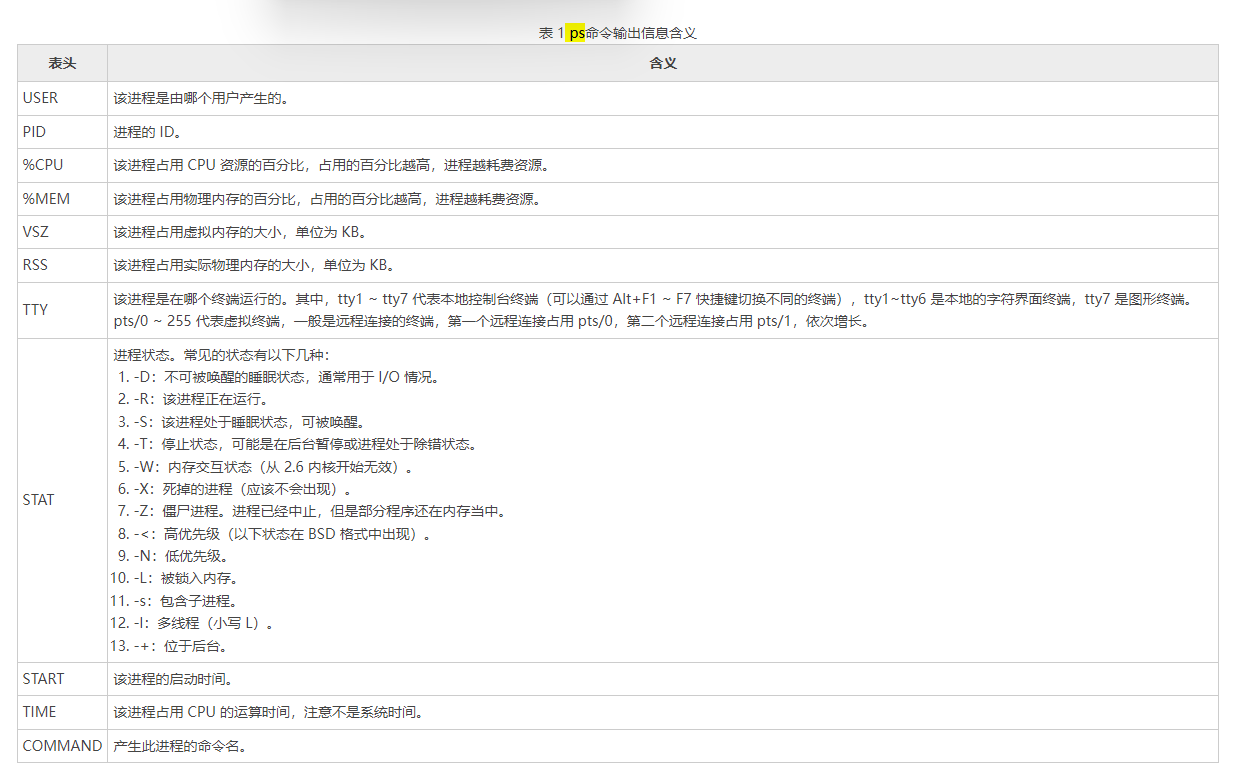Select the TTY row header cell

coord(62,310)
